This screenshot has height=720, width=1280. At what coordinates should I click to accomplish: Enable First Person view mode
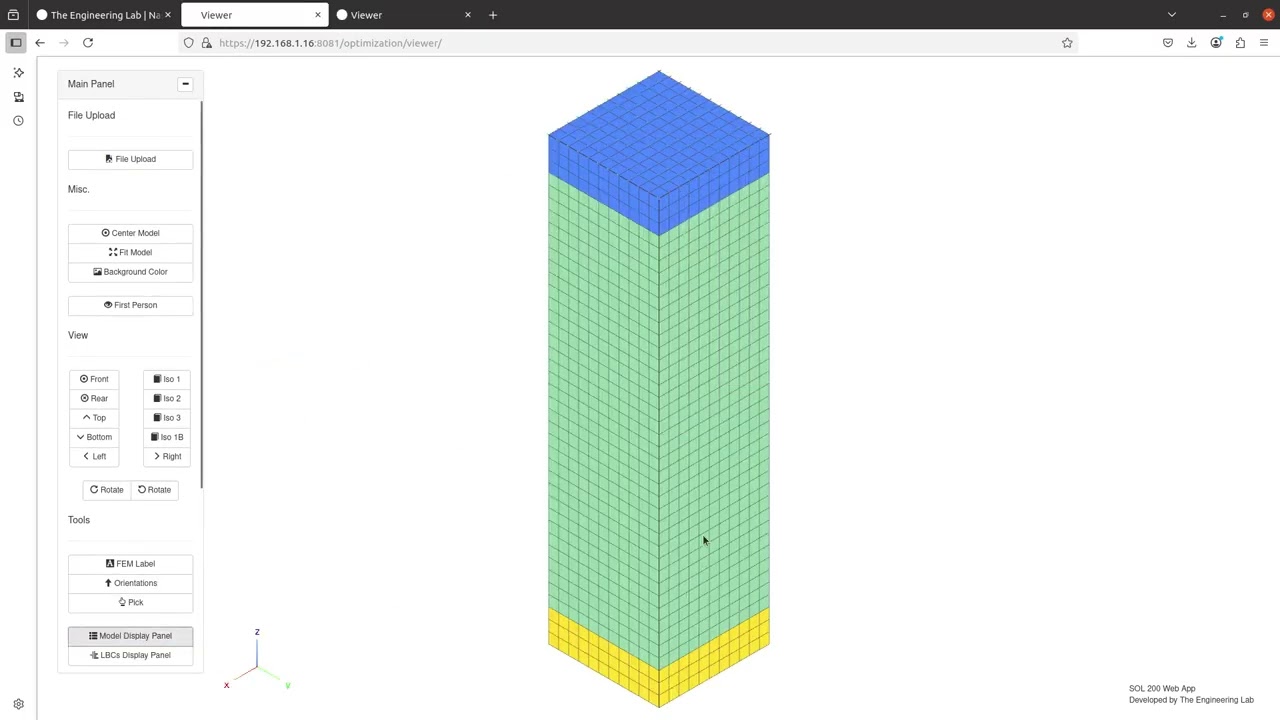[x=130, y=305]
